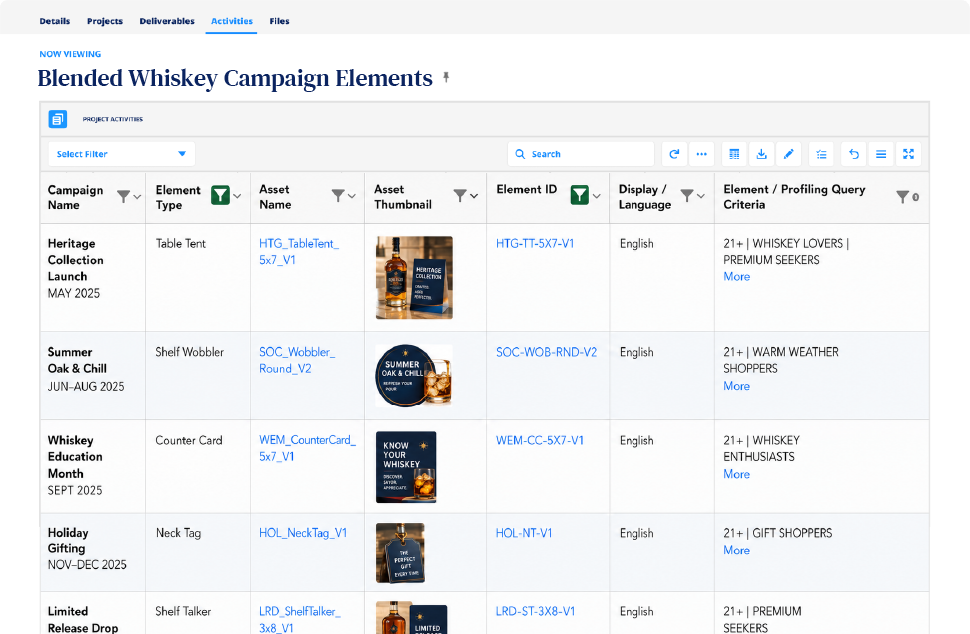
Task: Click the Display / Language filter funnel
Action: point(687,196)
